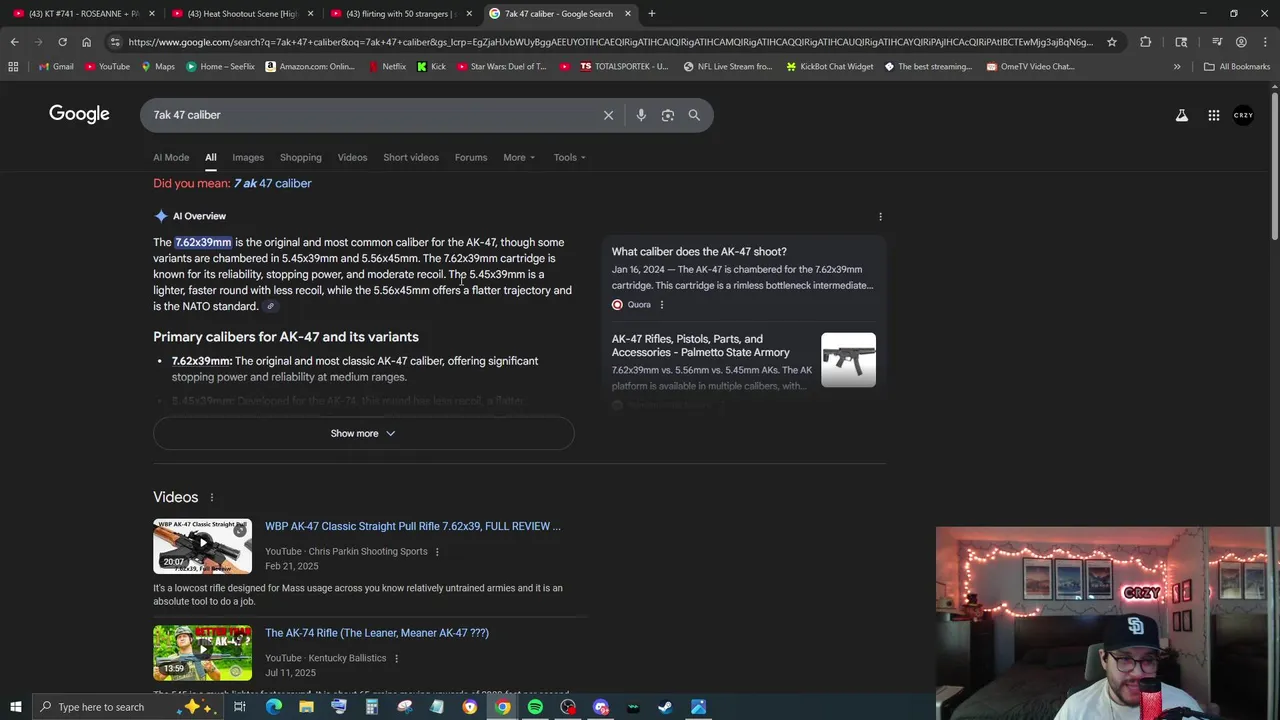Screen dimensions: 1280x720
Task: Select the All results tab
Action: (x=211, y=157)
